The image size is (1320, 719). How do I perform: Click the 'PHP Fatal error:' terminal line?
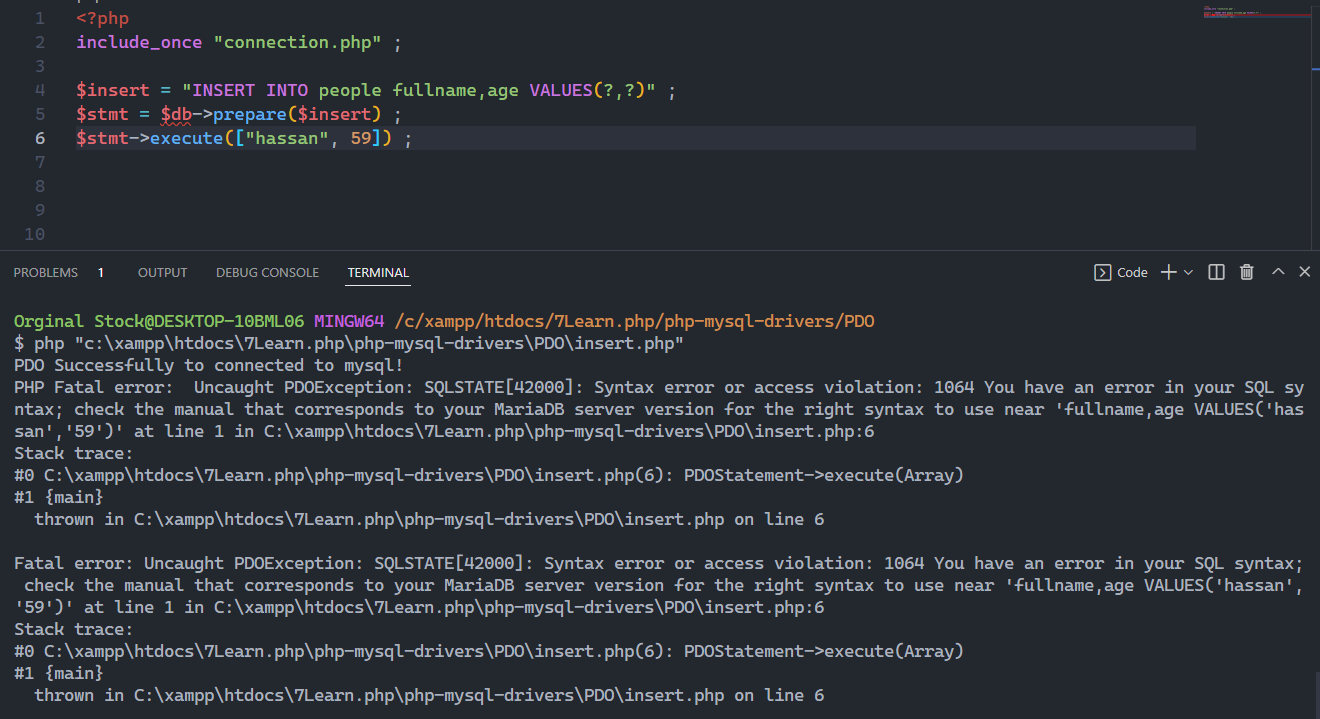point(659,387)
